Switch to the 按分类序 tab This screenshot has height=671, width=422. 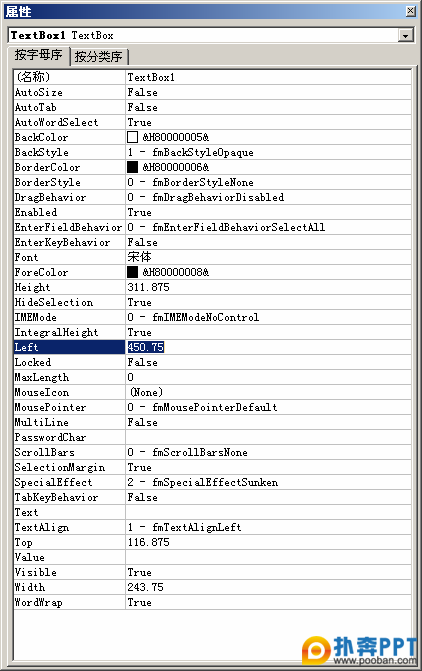click(x=98, y=56)
